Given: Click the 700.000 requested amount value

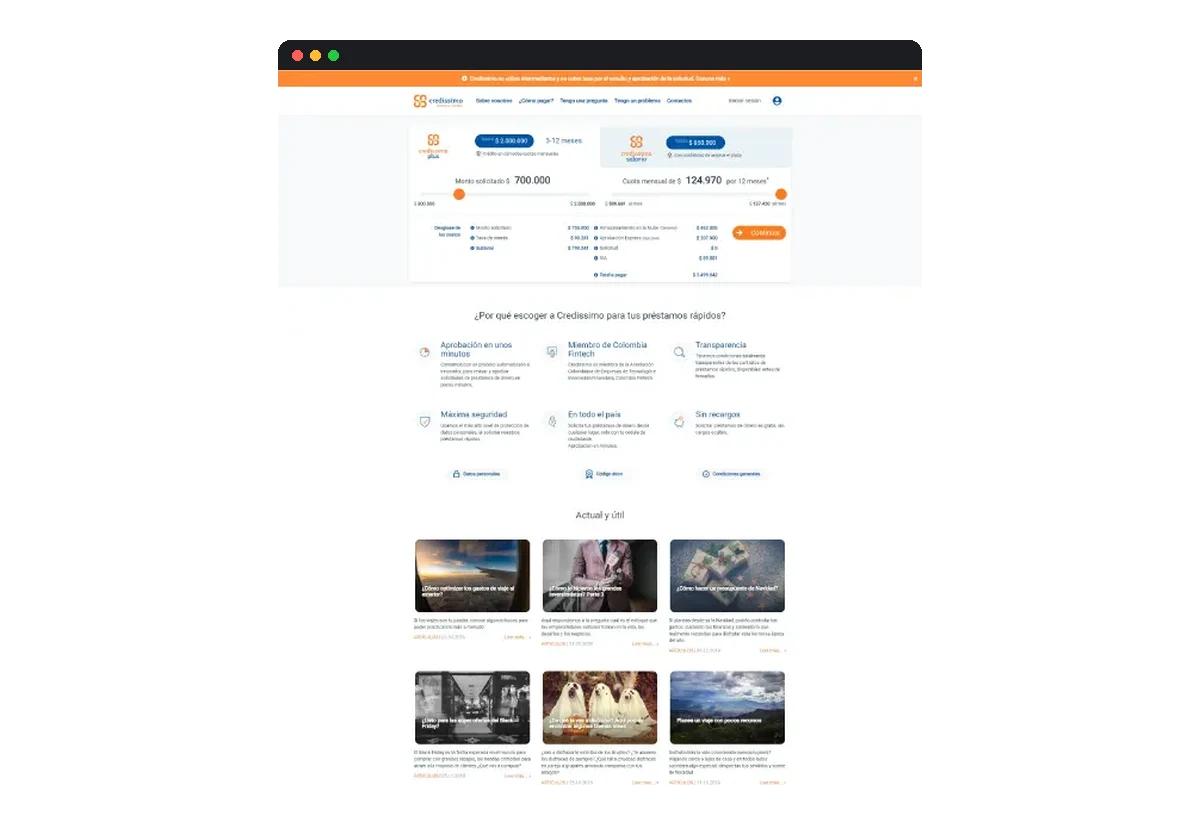Looking at the screenshot, I should [532, 180].
